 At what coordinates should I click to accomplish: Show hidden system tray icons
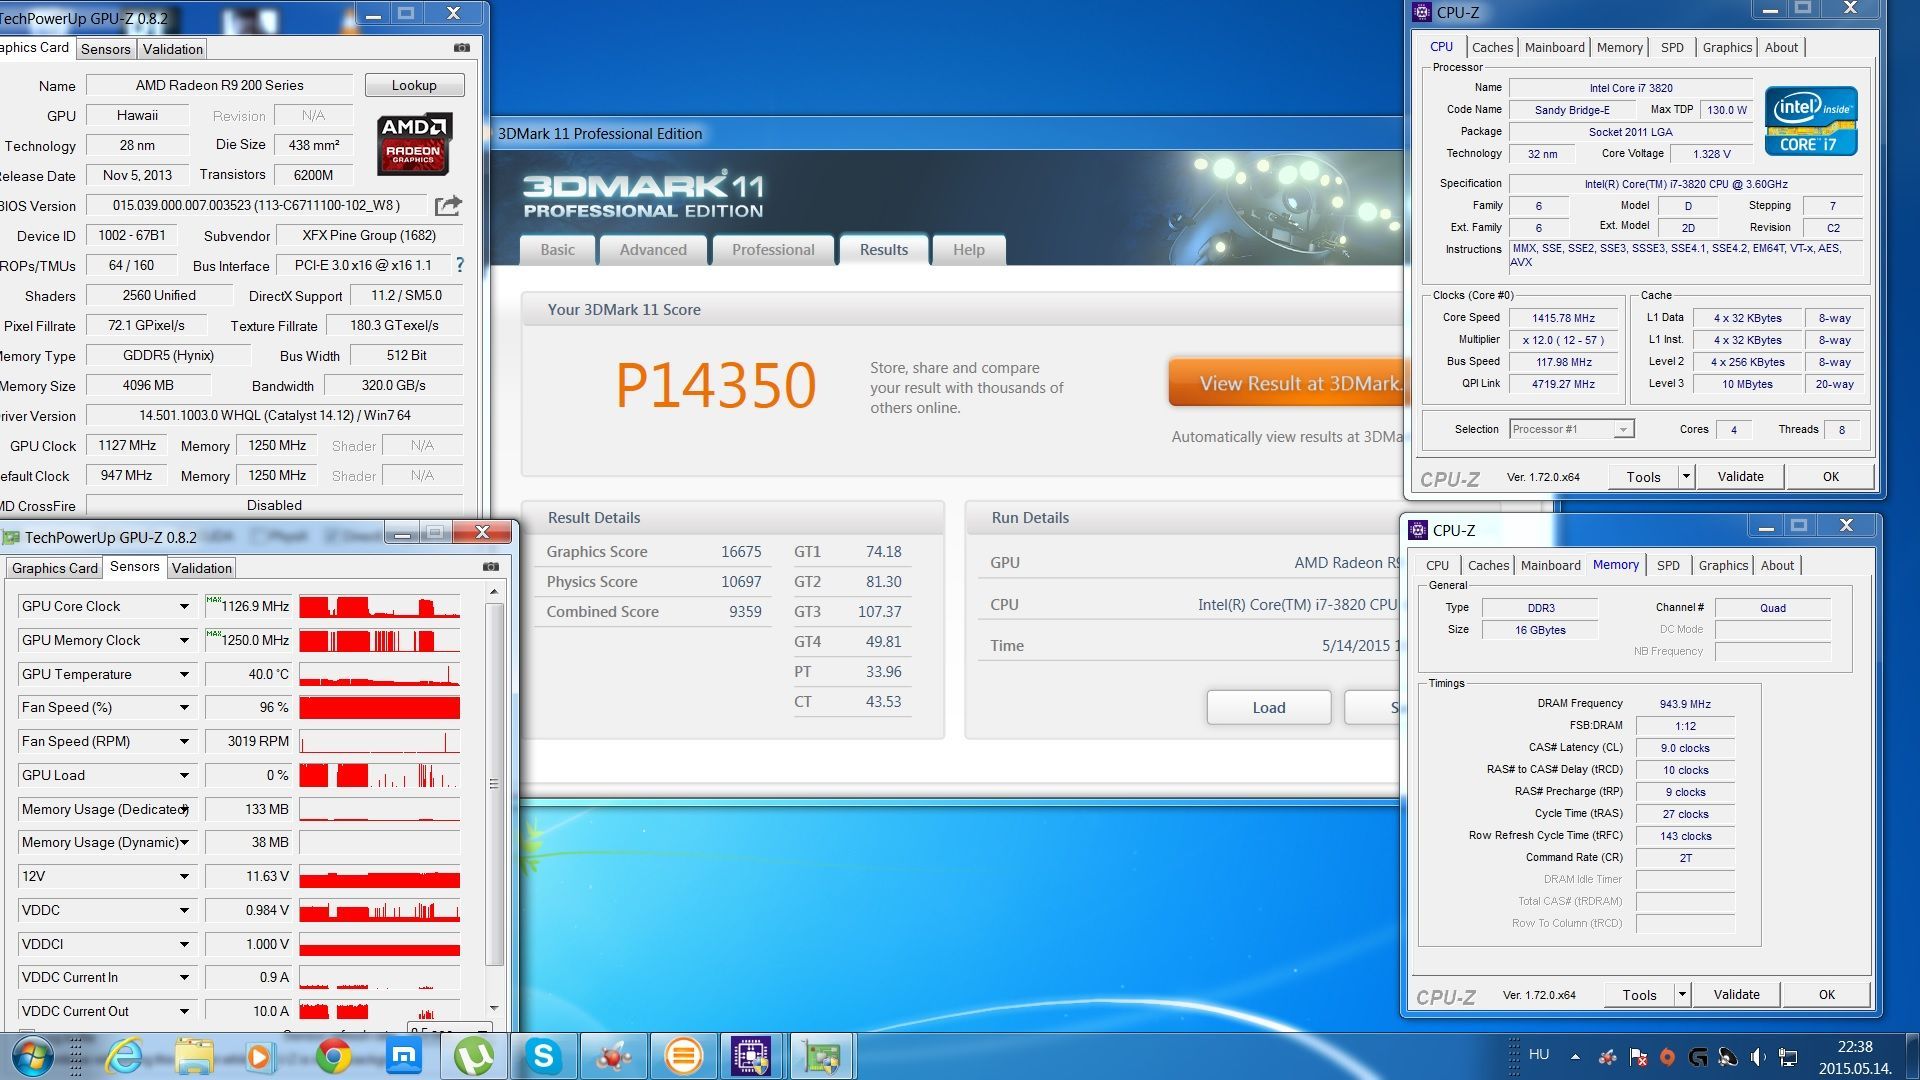1576,1056
